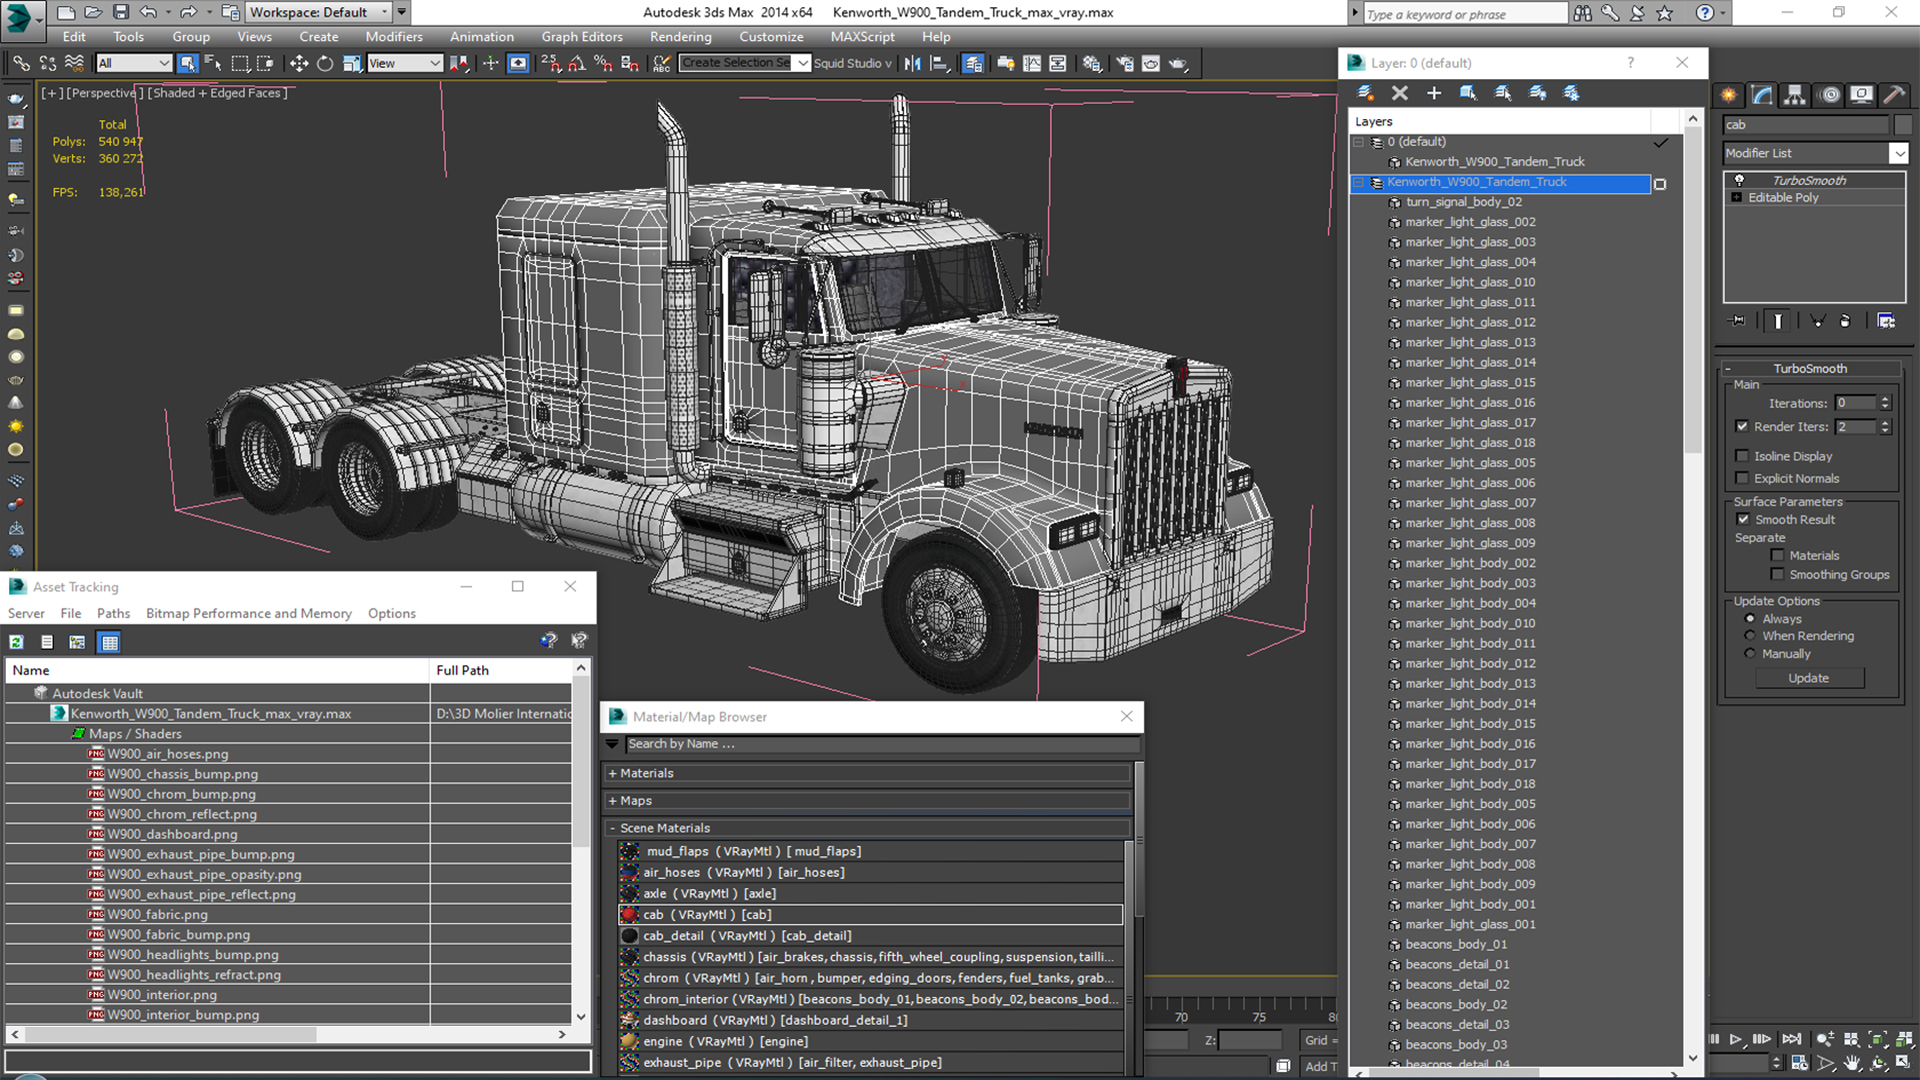1920x1080 pixels.
Task: Switch to the Hierarchy command panel
Action: tap(1795, 95)
